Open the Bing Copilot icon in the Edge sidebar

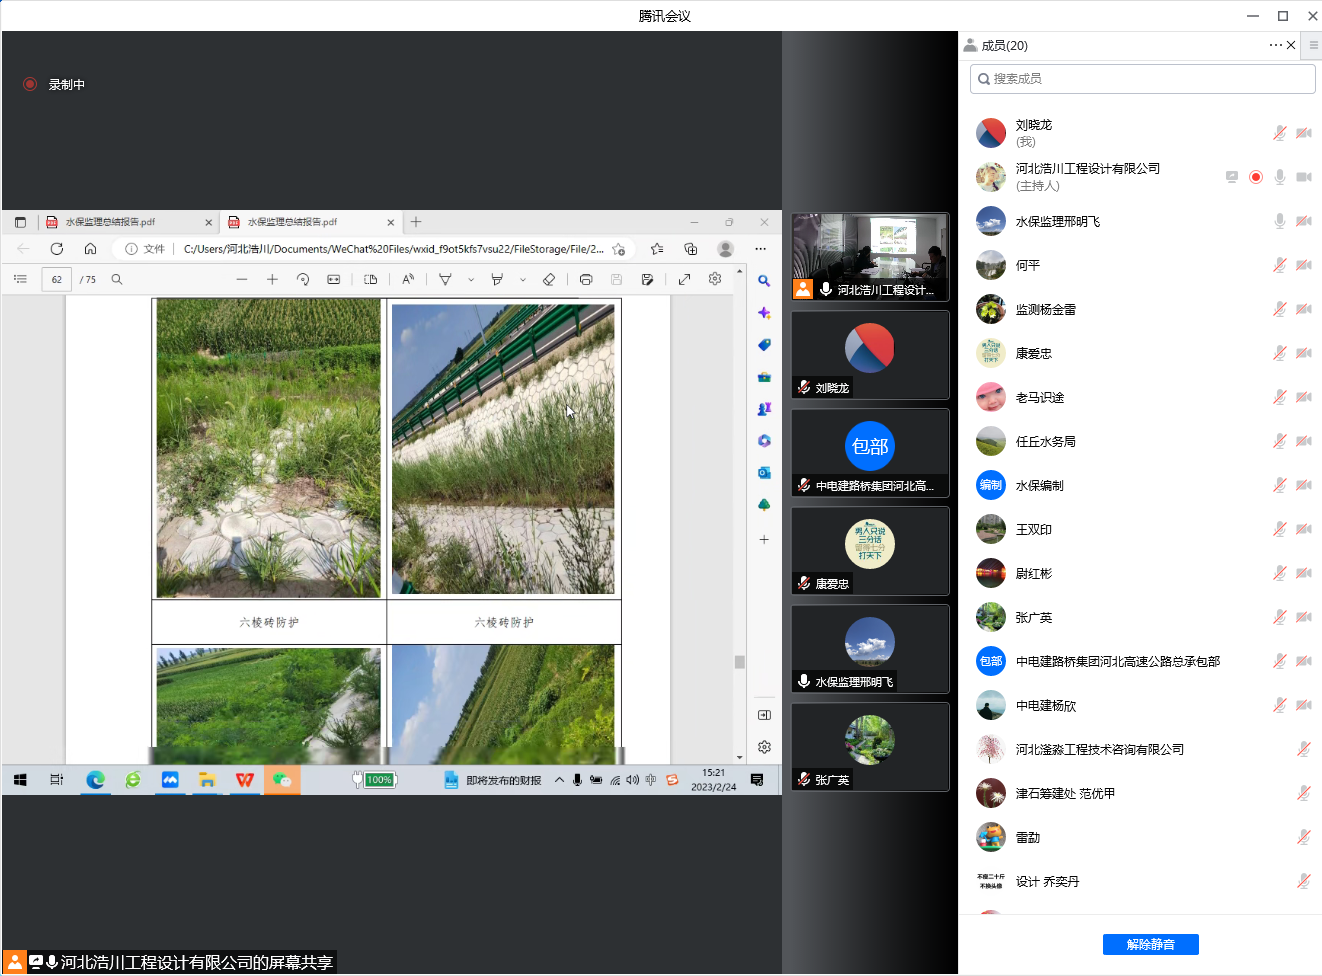pos(763,313)
